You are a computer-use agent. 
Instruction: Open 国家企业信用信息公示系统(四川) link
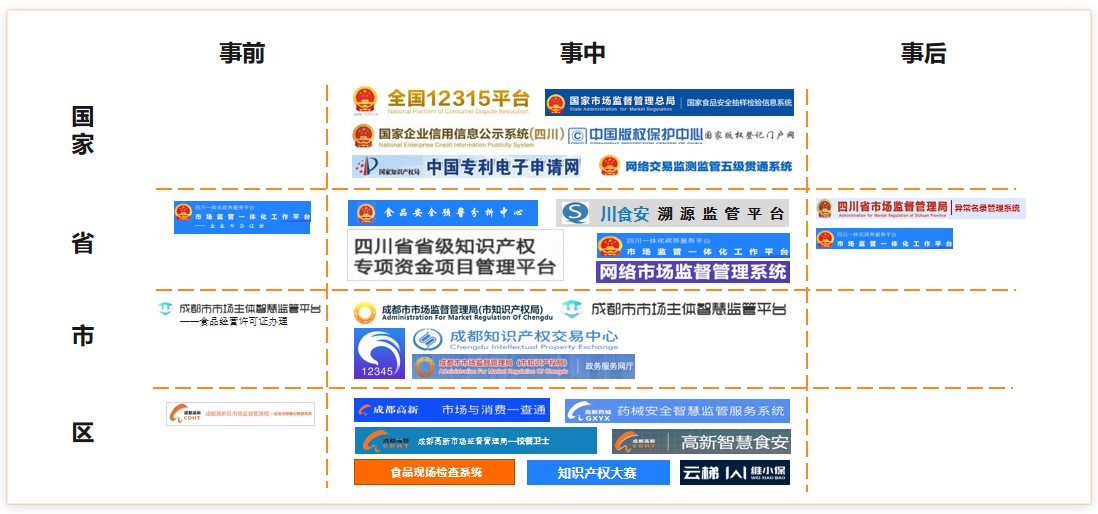[x=457, y=136]
